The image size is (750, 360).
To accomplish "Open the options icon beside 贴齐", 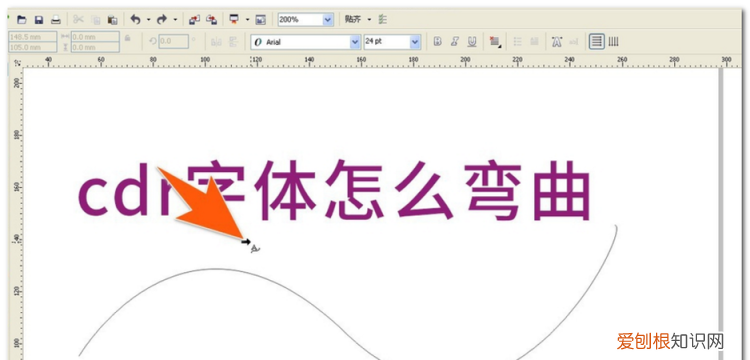I will (382, 20).
